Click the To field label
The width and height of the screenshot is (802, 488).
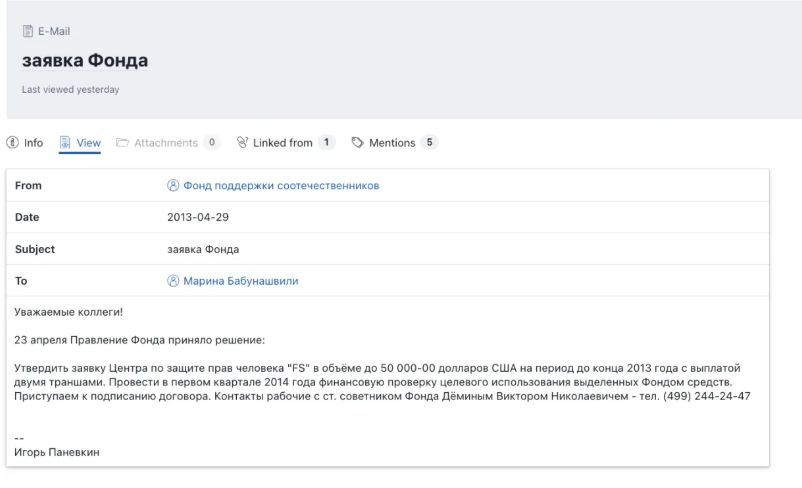21,281
